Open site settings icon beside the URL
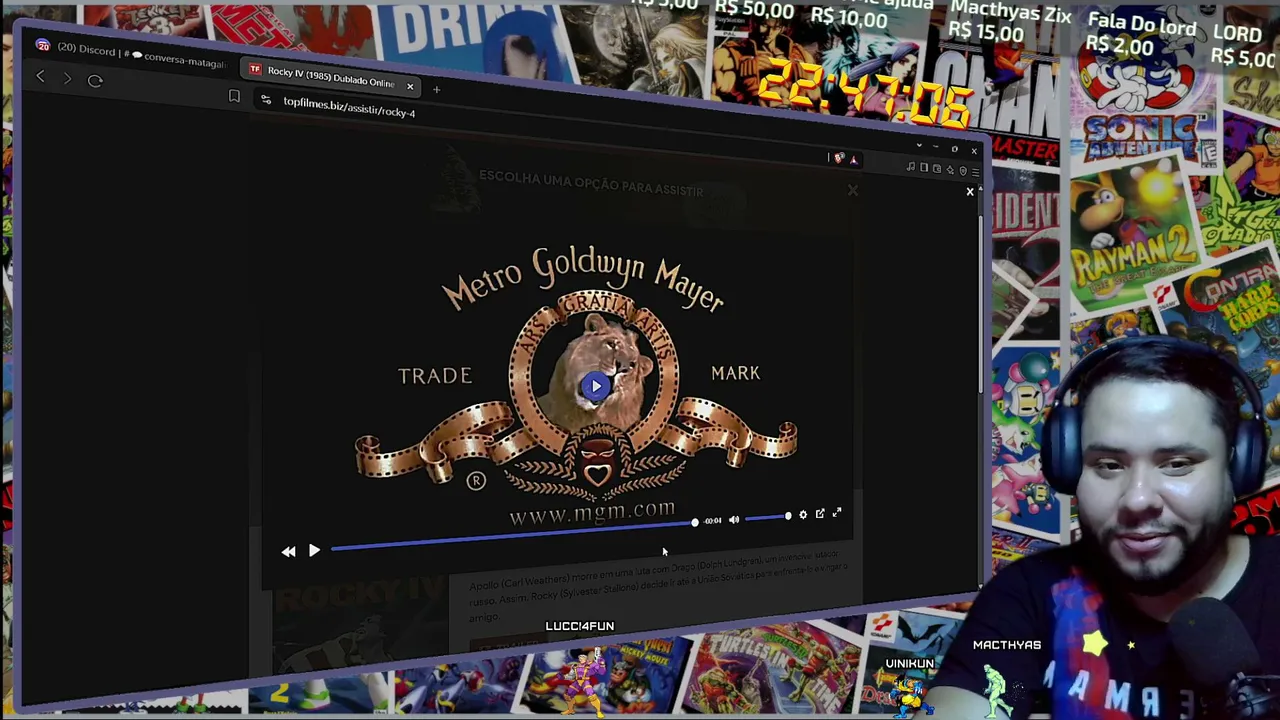This screenshot has height=720, width=1280. (x=266, y=100)
